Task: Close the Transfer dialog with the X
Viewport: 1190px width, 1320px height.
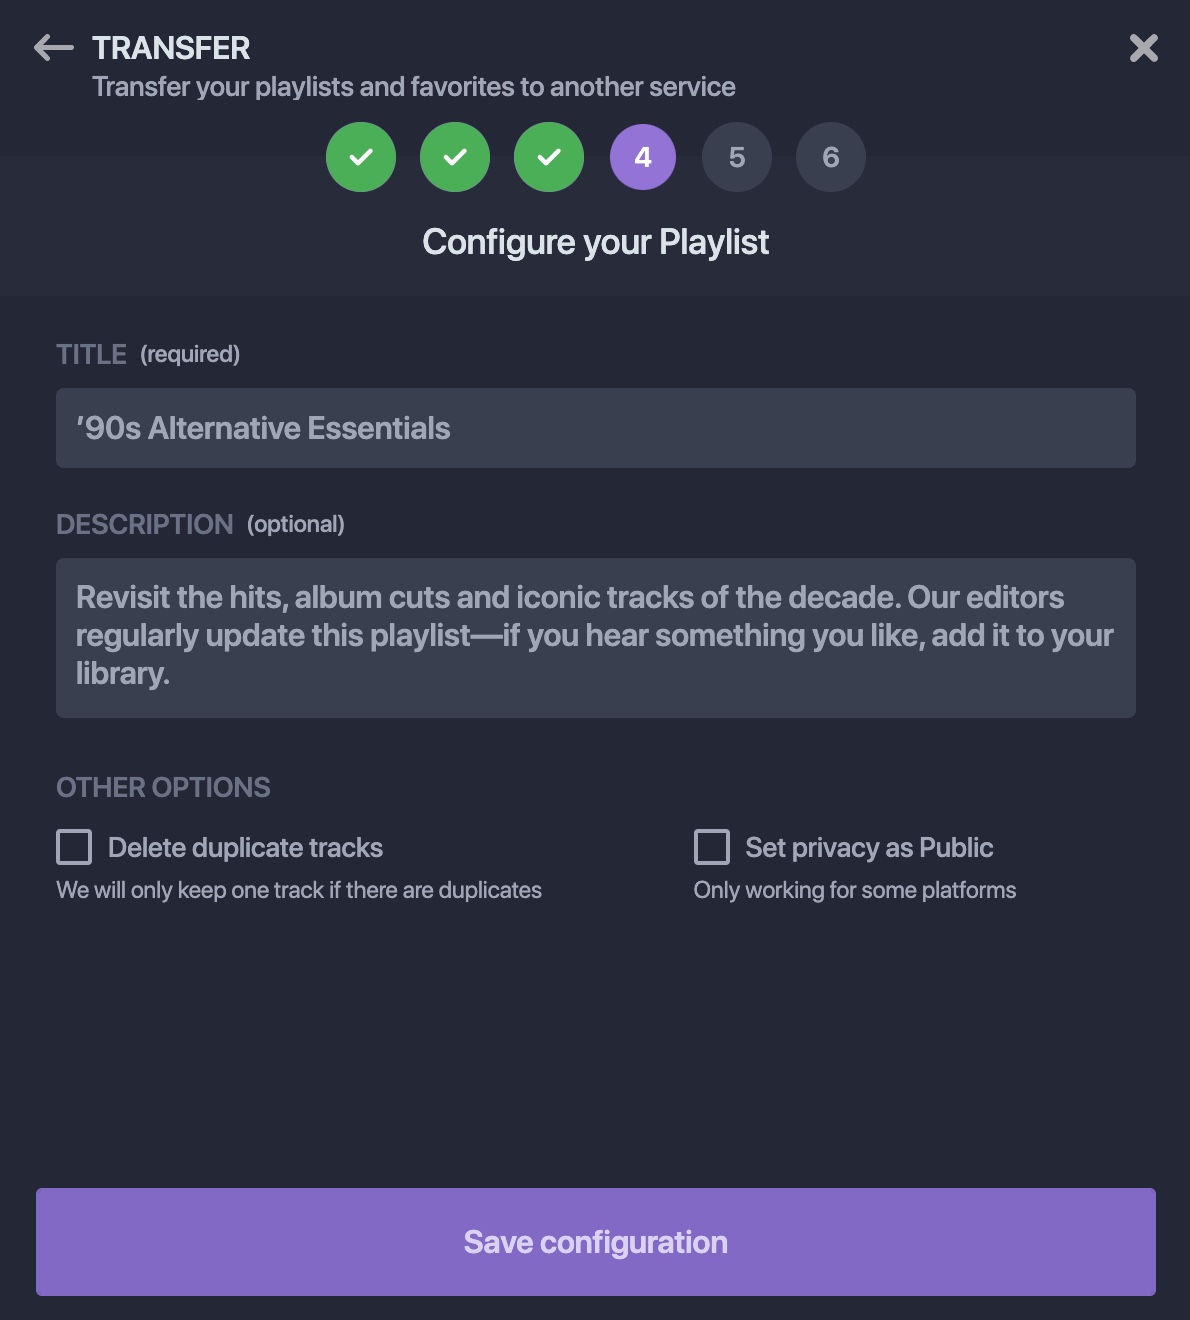Action: [x=1143, y=48]
